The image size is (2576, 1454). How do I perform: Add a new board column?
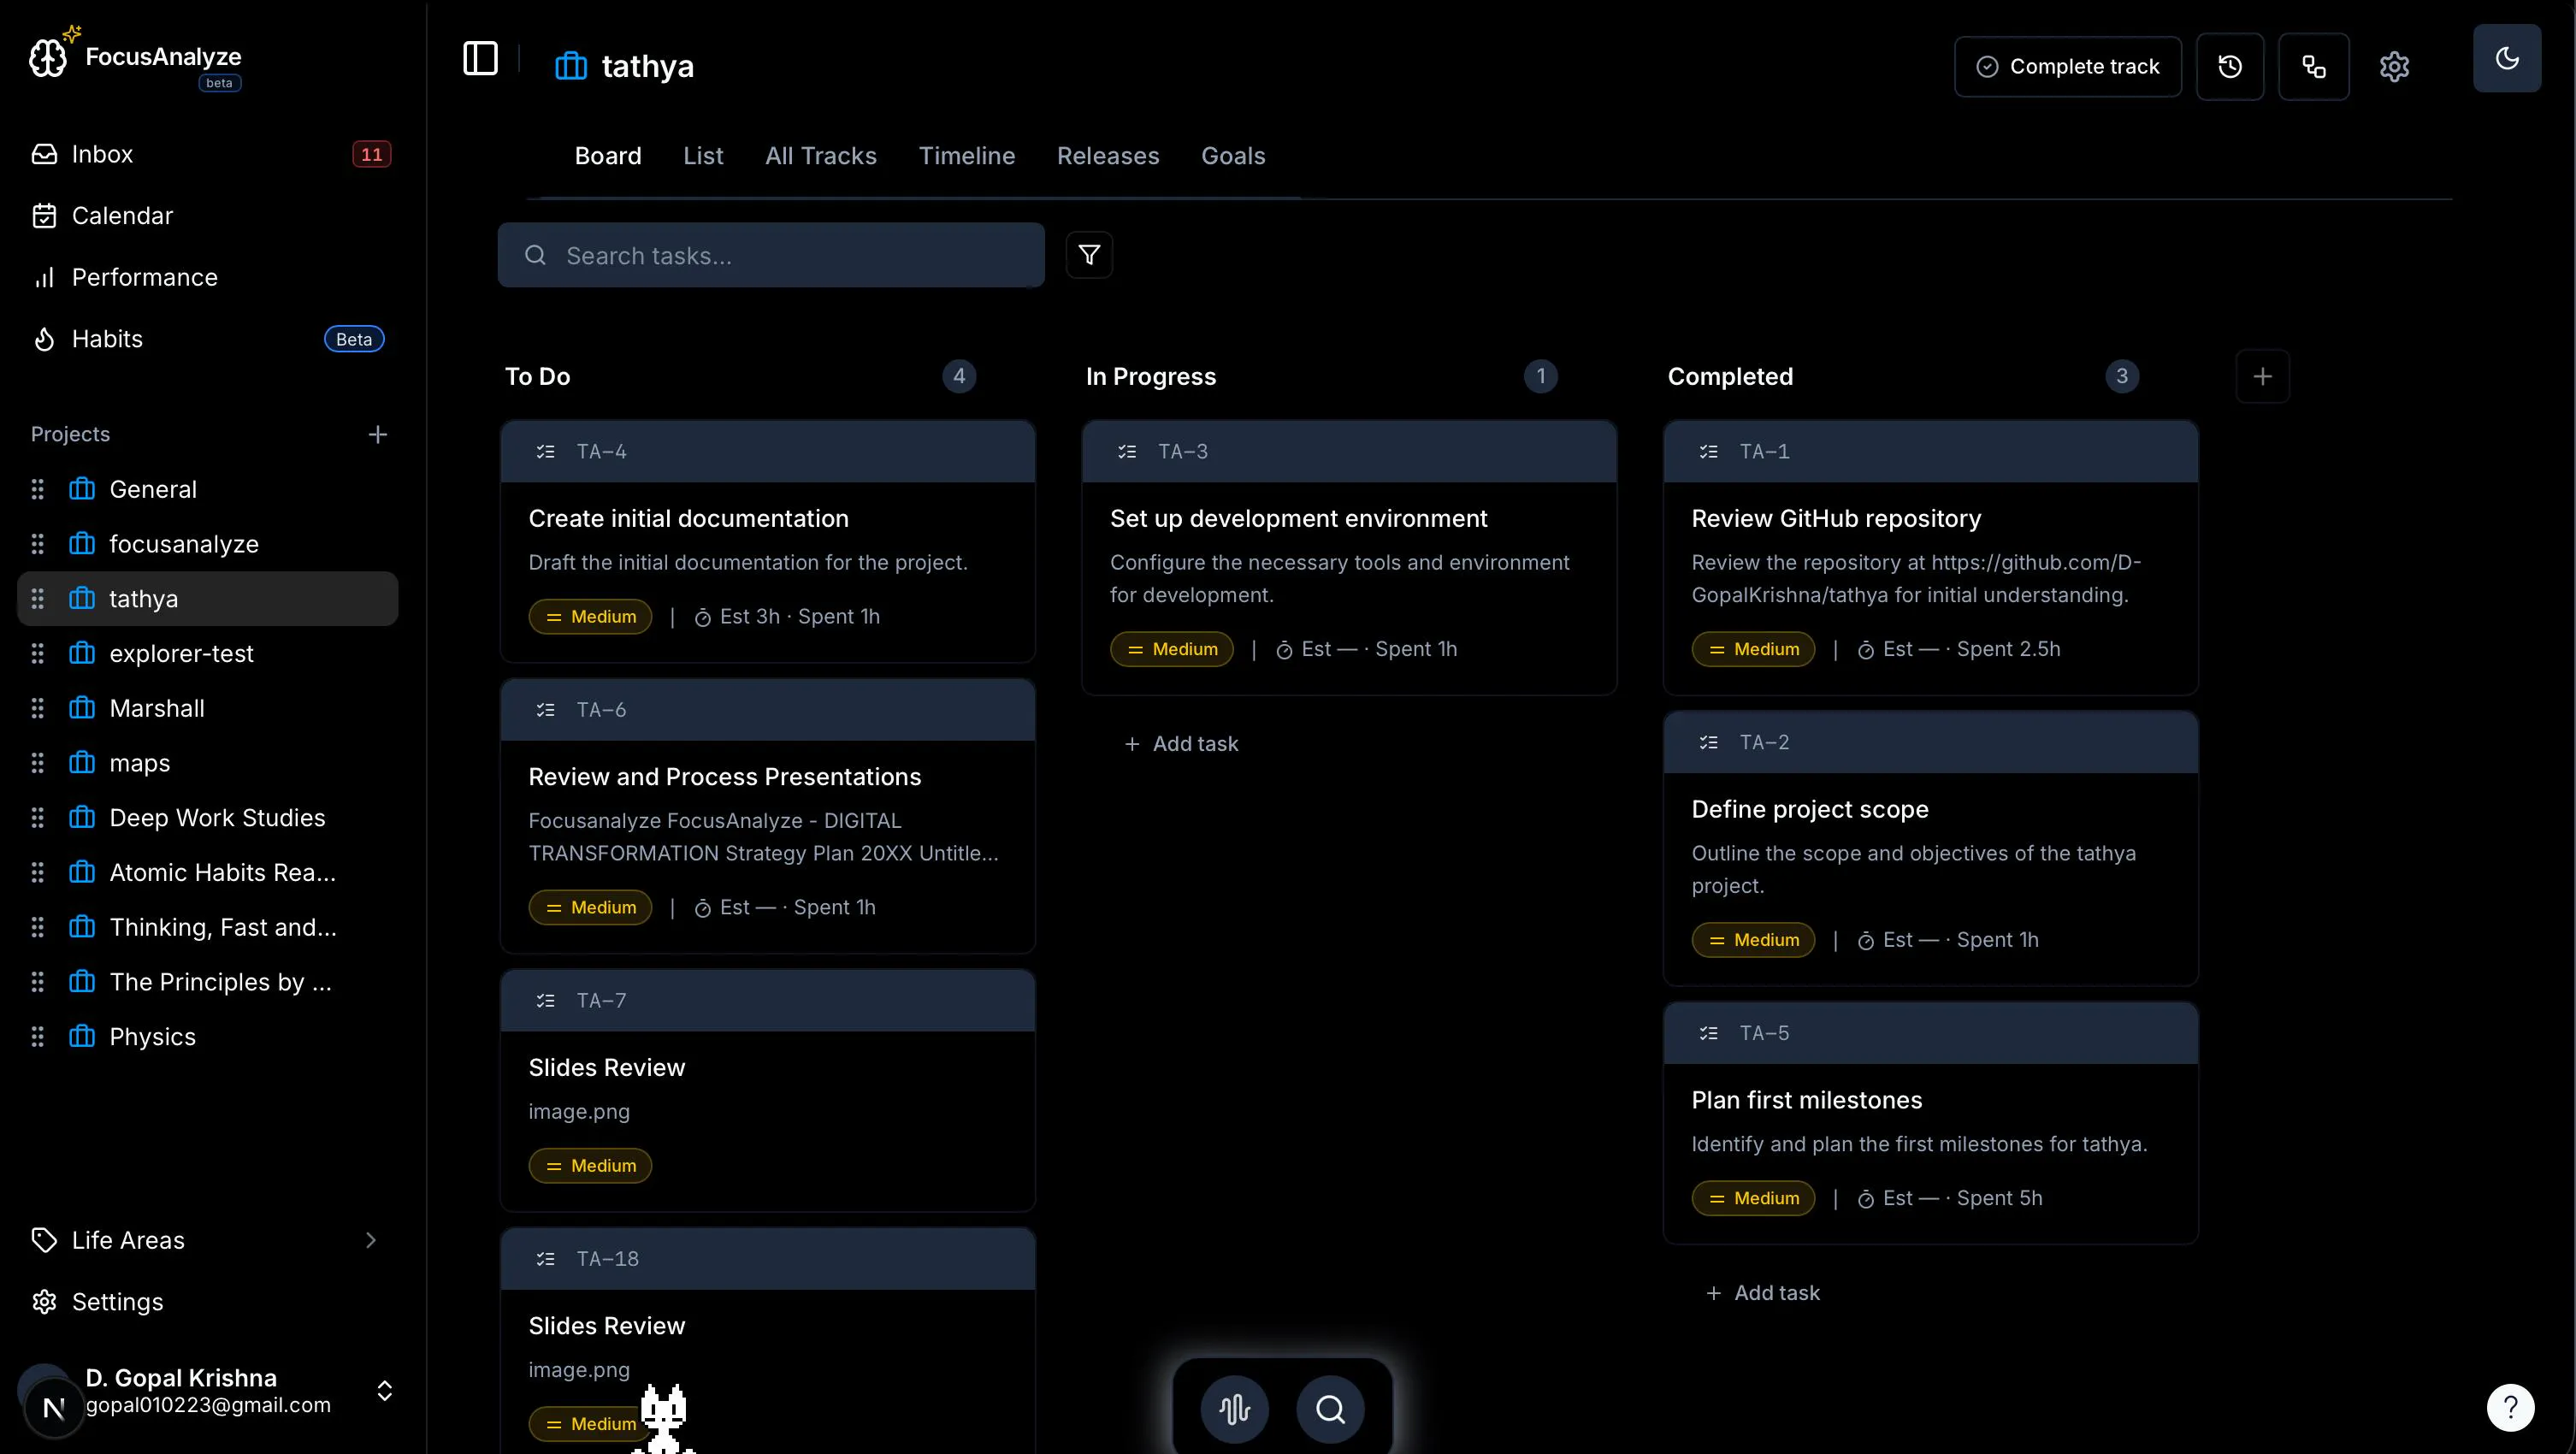pos(2262,376)
